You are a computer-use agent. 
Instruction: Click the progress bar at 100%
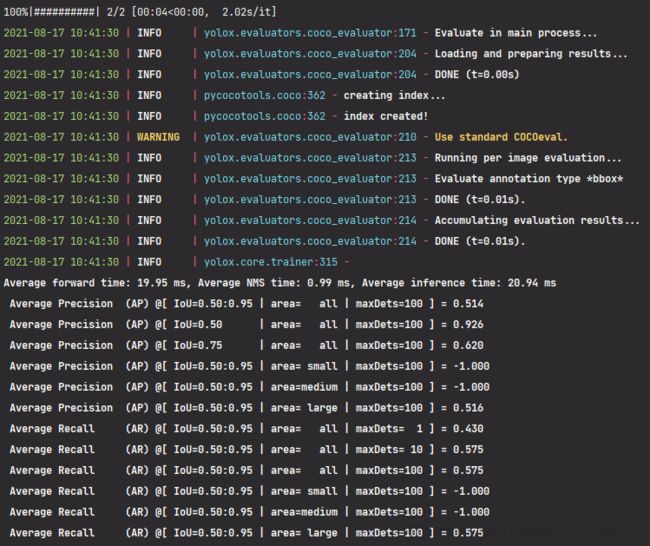51,12
